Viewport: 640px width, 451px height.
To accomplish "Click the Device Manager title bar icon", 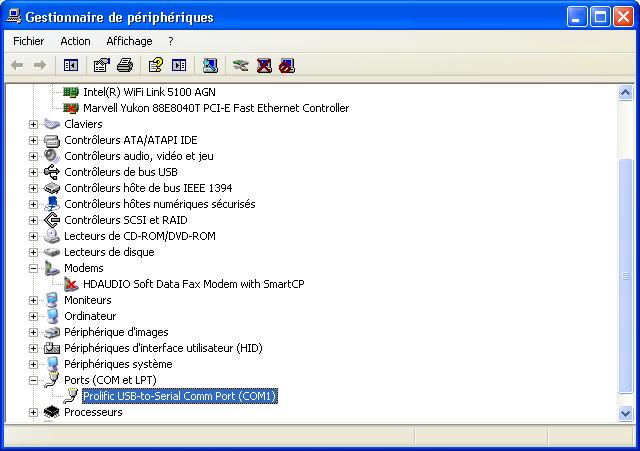I will (x=14, y=16).
